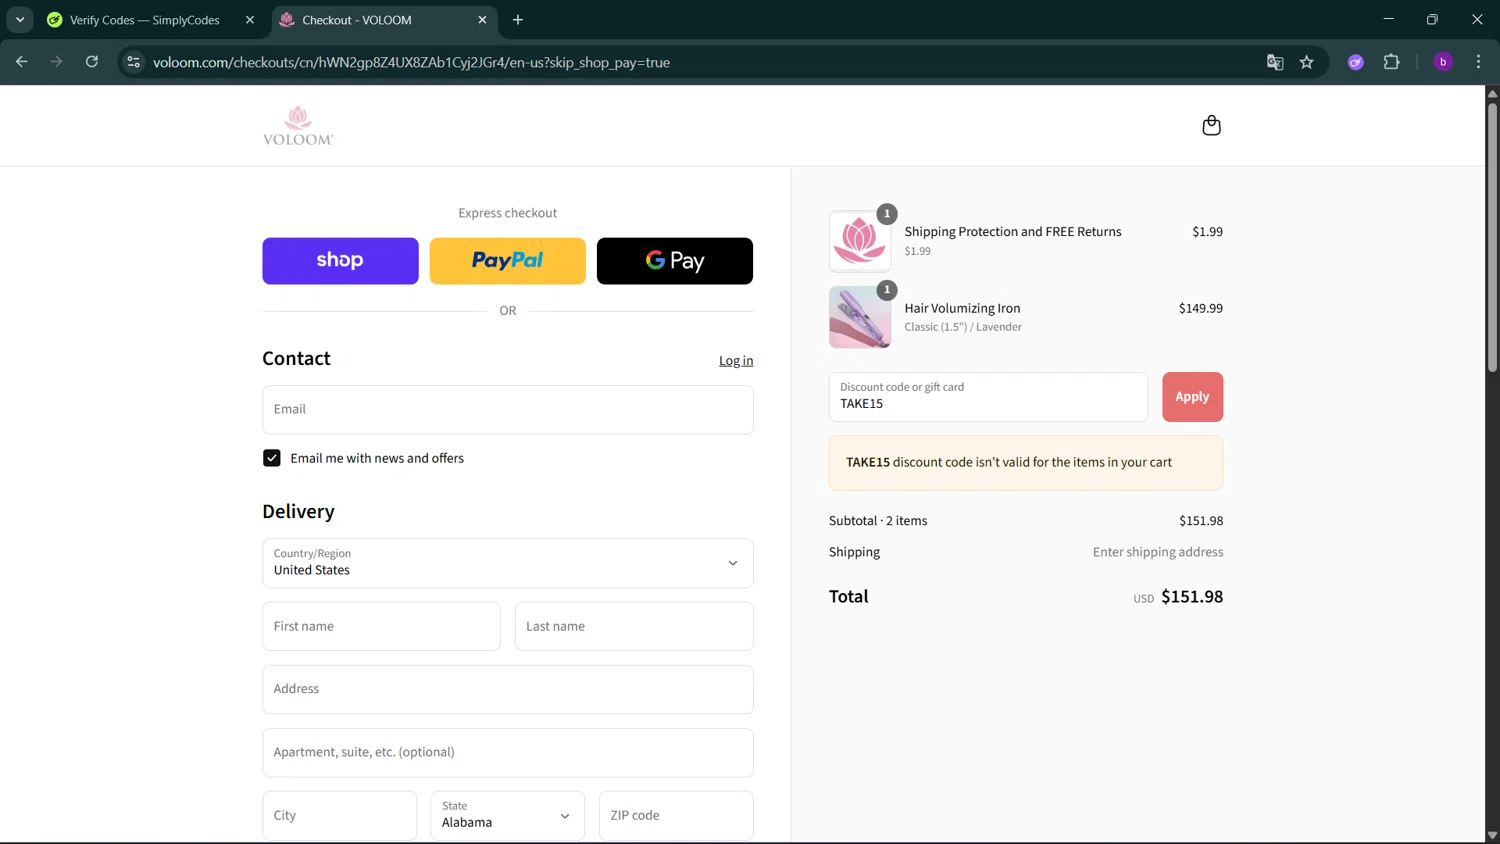Screen dimensions: 1500x844
Task: Pay with the PayPal button
Action: tap(508, 261)
